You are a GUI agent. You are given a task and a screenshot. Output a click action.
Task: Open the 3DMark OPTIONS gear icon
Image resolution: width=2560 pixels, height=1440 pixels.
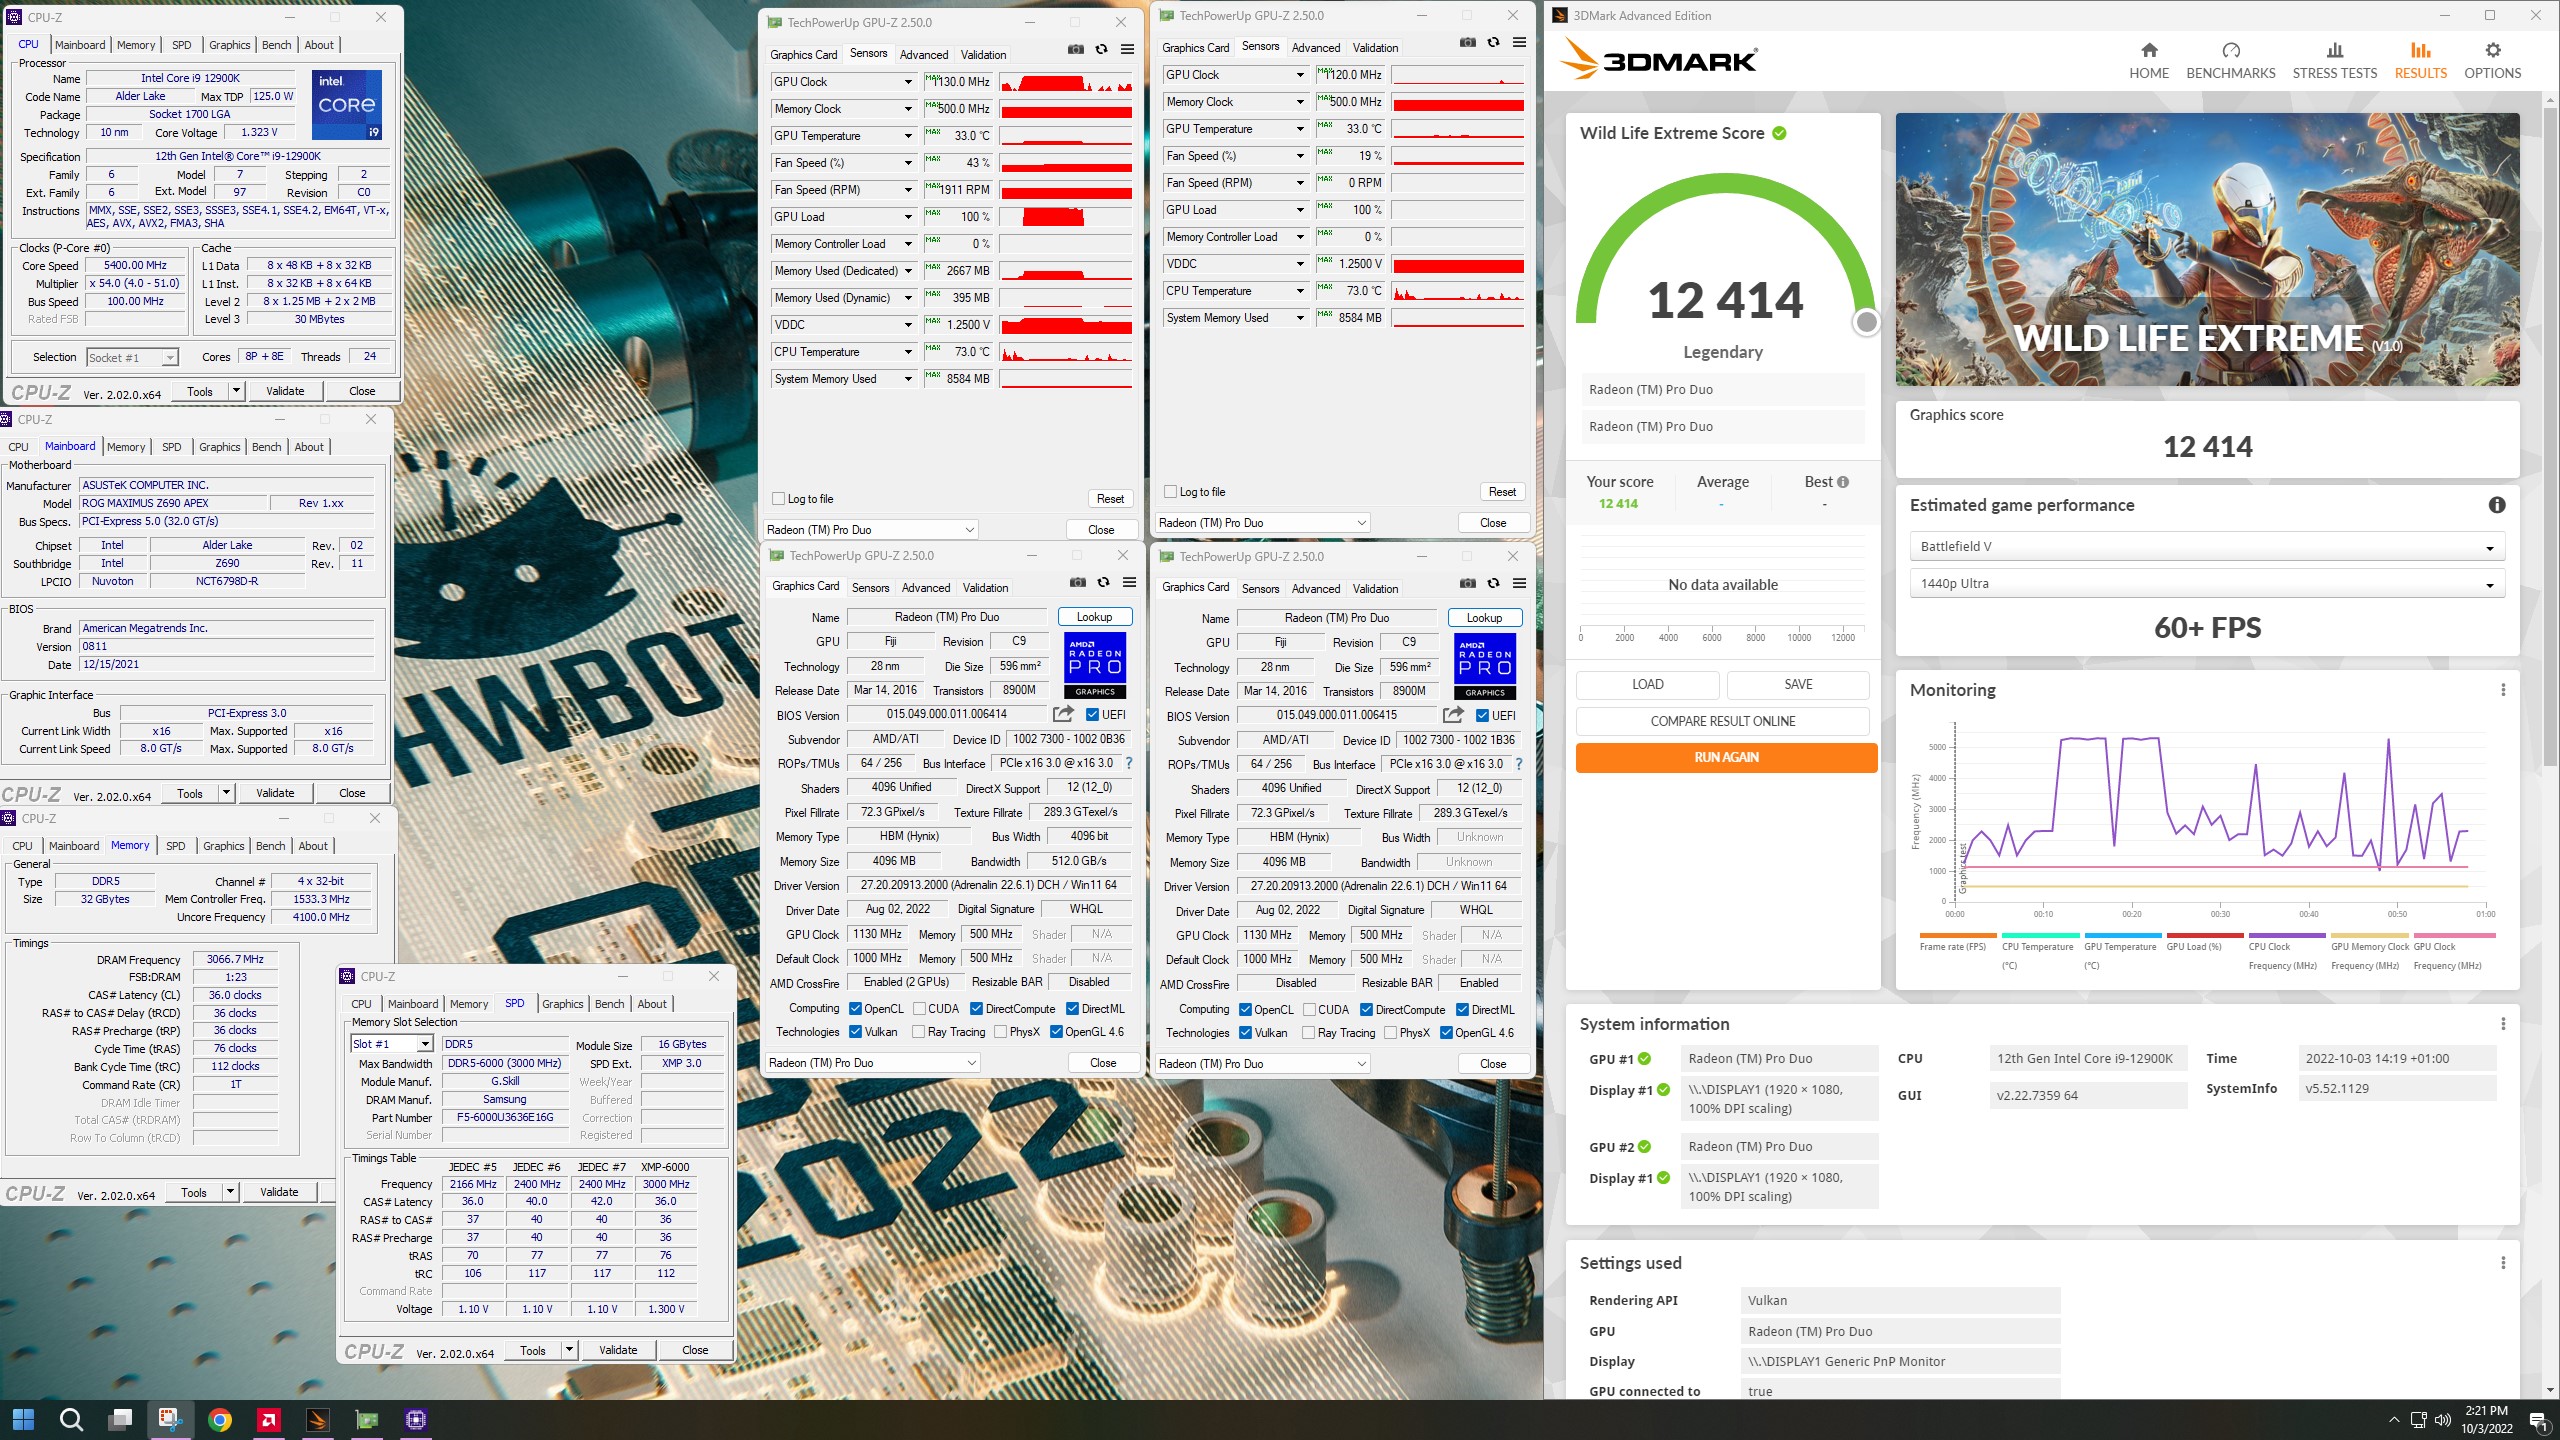tap(2492, 50)
